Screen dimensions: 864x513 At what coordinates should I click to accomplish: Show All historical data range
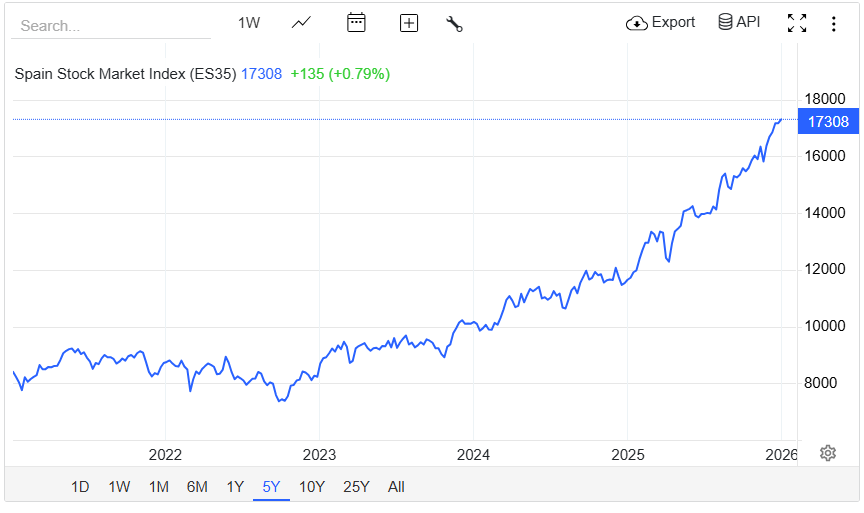(x=396, y=487)
